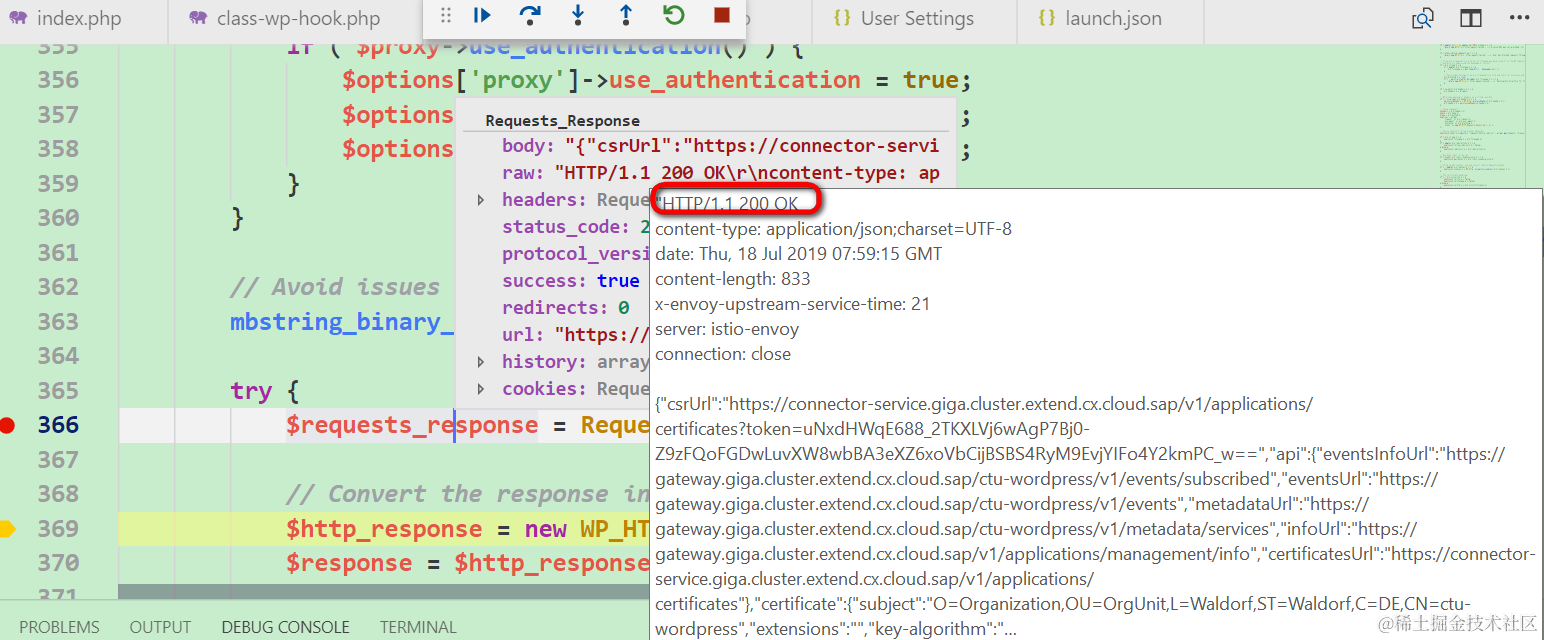Click mbstring_binary_ function on line 363

(x=342, y=322)
